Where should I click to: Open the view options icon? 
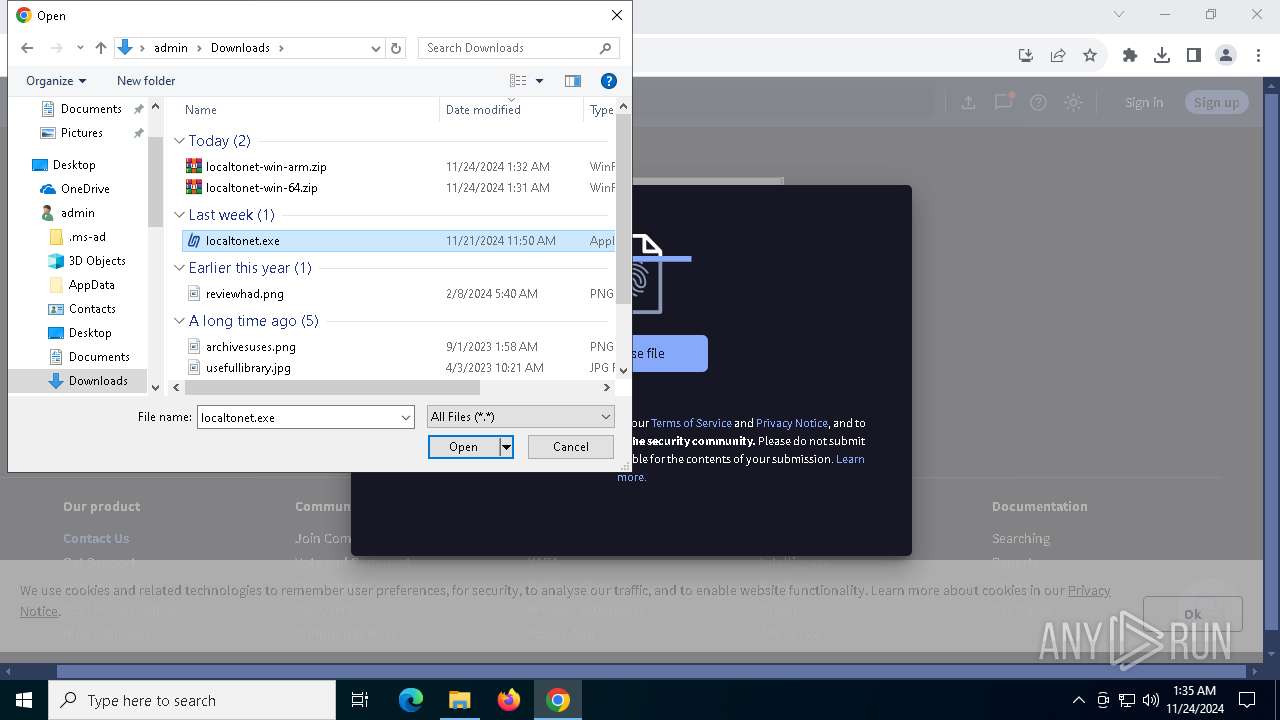click(x=518, y=81)
